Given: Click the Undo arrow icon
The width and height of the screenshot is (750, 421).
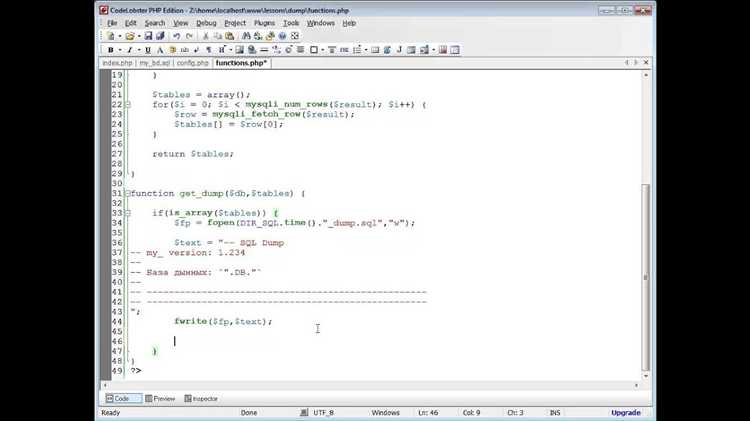Looking at the screenshot, I should 176,36.
